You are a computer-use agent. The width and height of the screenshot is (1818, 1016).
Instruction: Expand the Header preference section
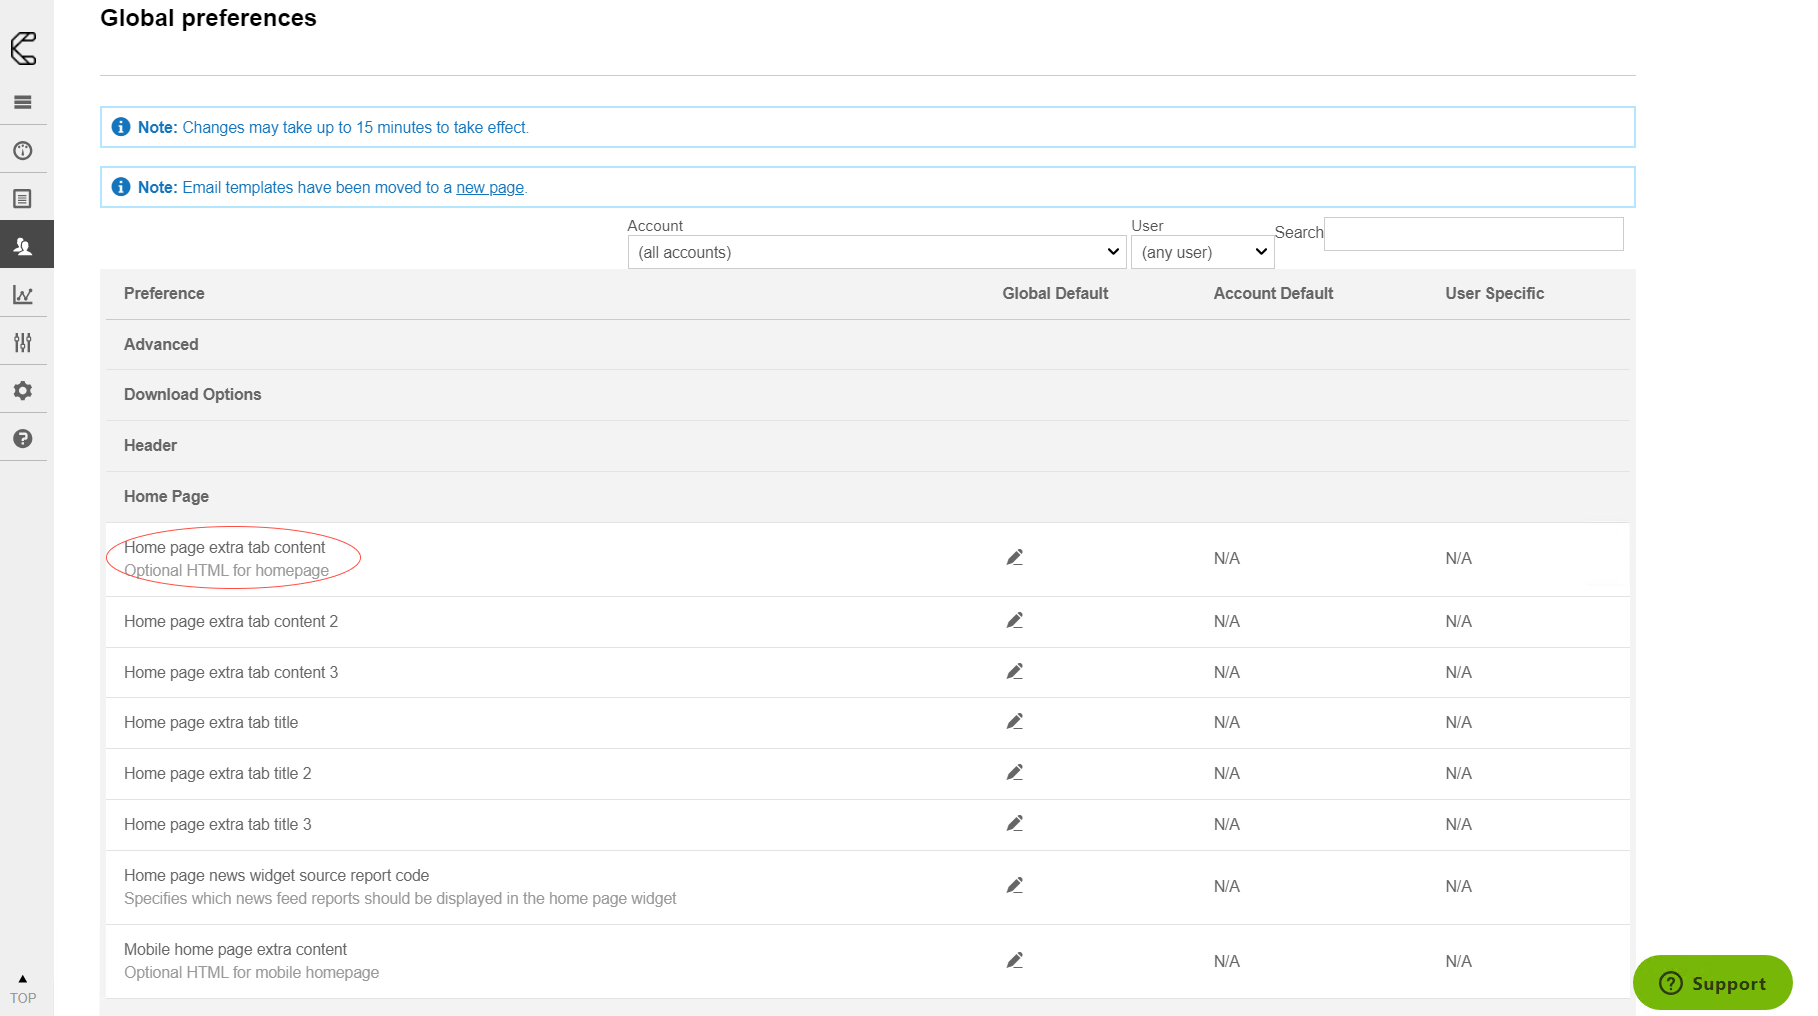point(150,446)
